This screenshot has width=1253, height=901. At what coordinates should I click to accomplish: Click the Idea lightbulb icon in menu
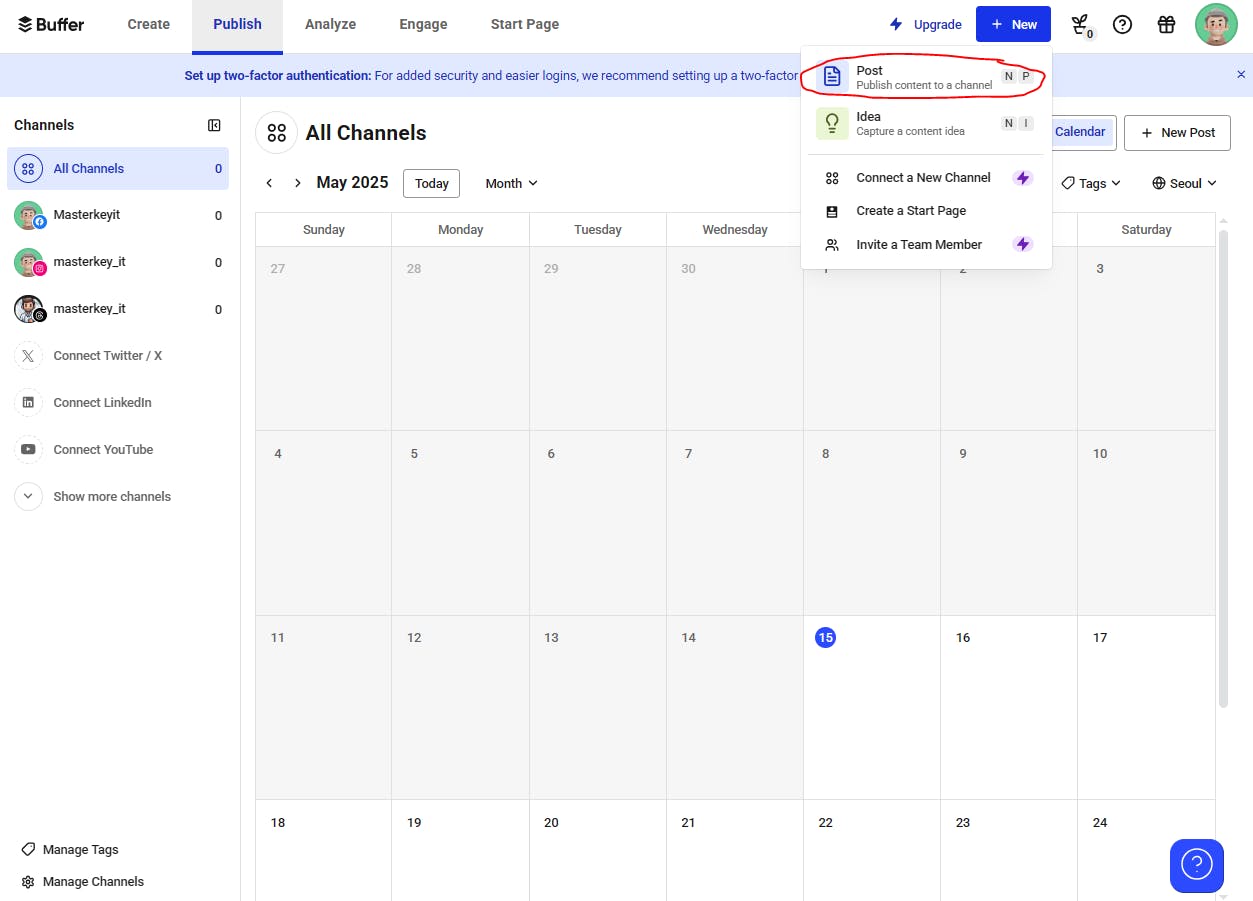coord(832,123)
